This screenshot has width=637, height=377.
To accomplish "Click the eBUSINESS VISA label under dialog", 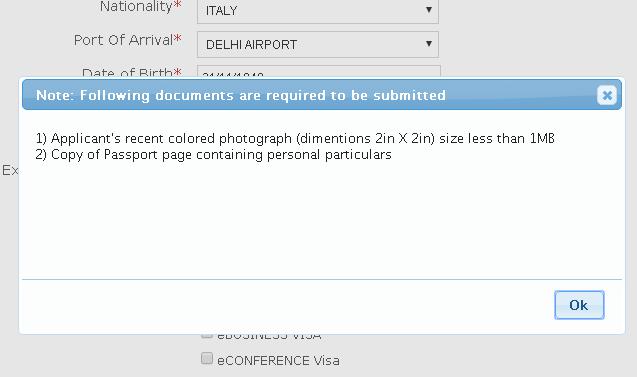I will (269, 336).
